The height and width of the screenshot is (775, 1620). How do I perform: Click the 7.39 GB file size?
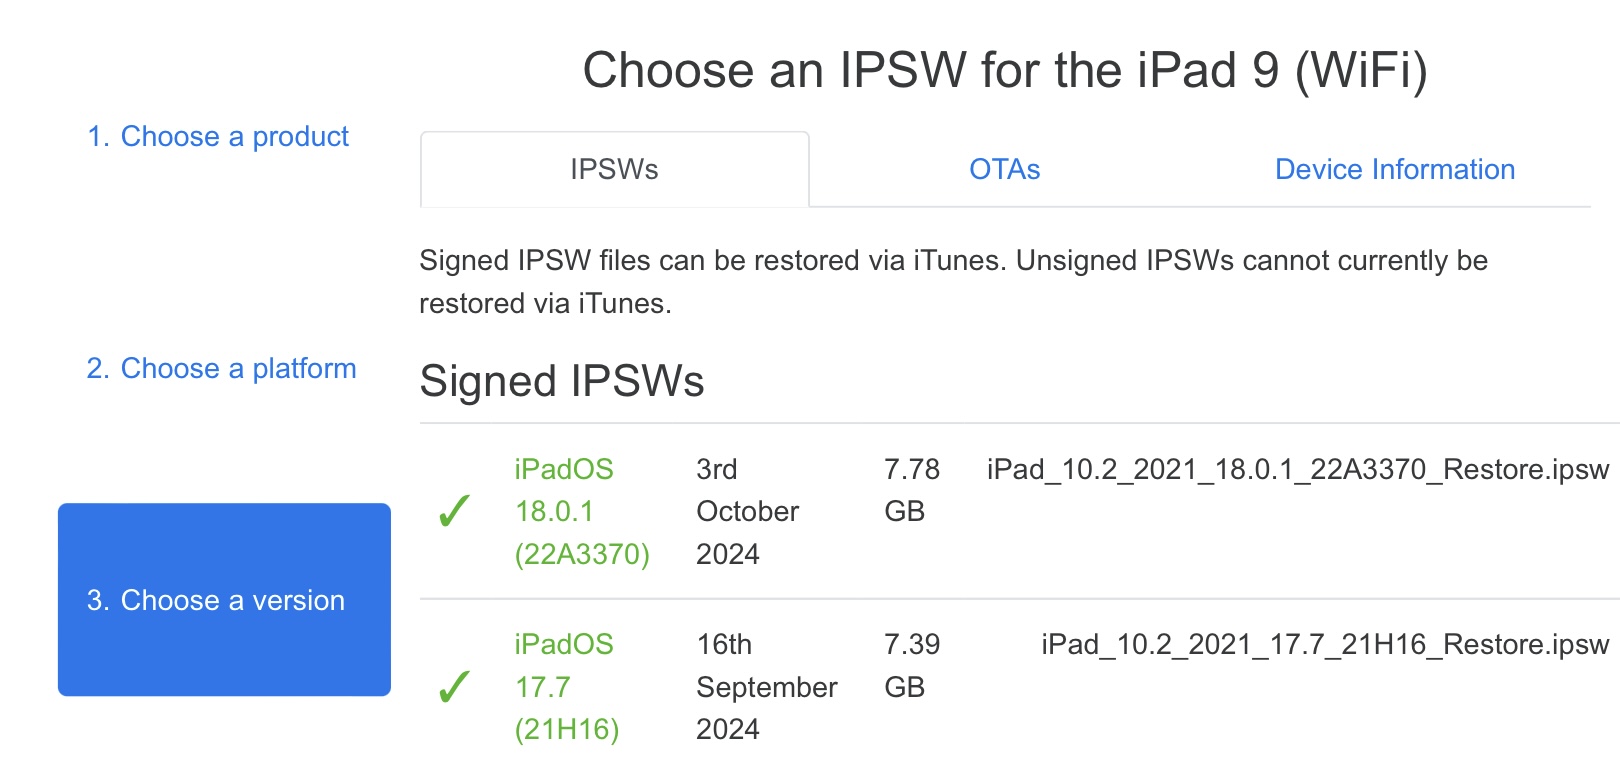[912, 665]
